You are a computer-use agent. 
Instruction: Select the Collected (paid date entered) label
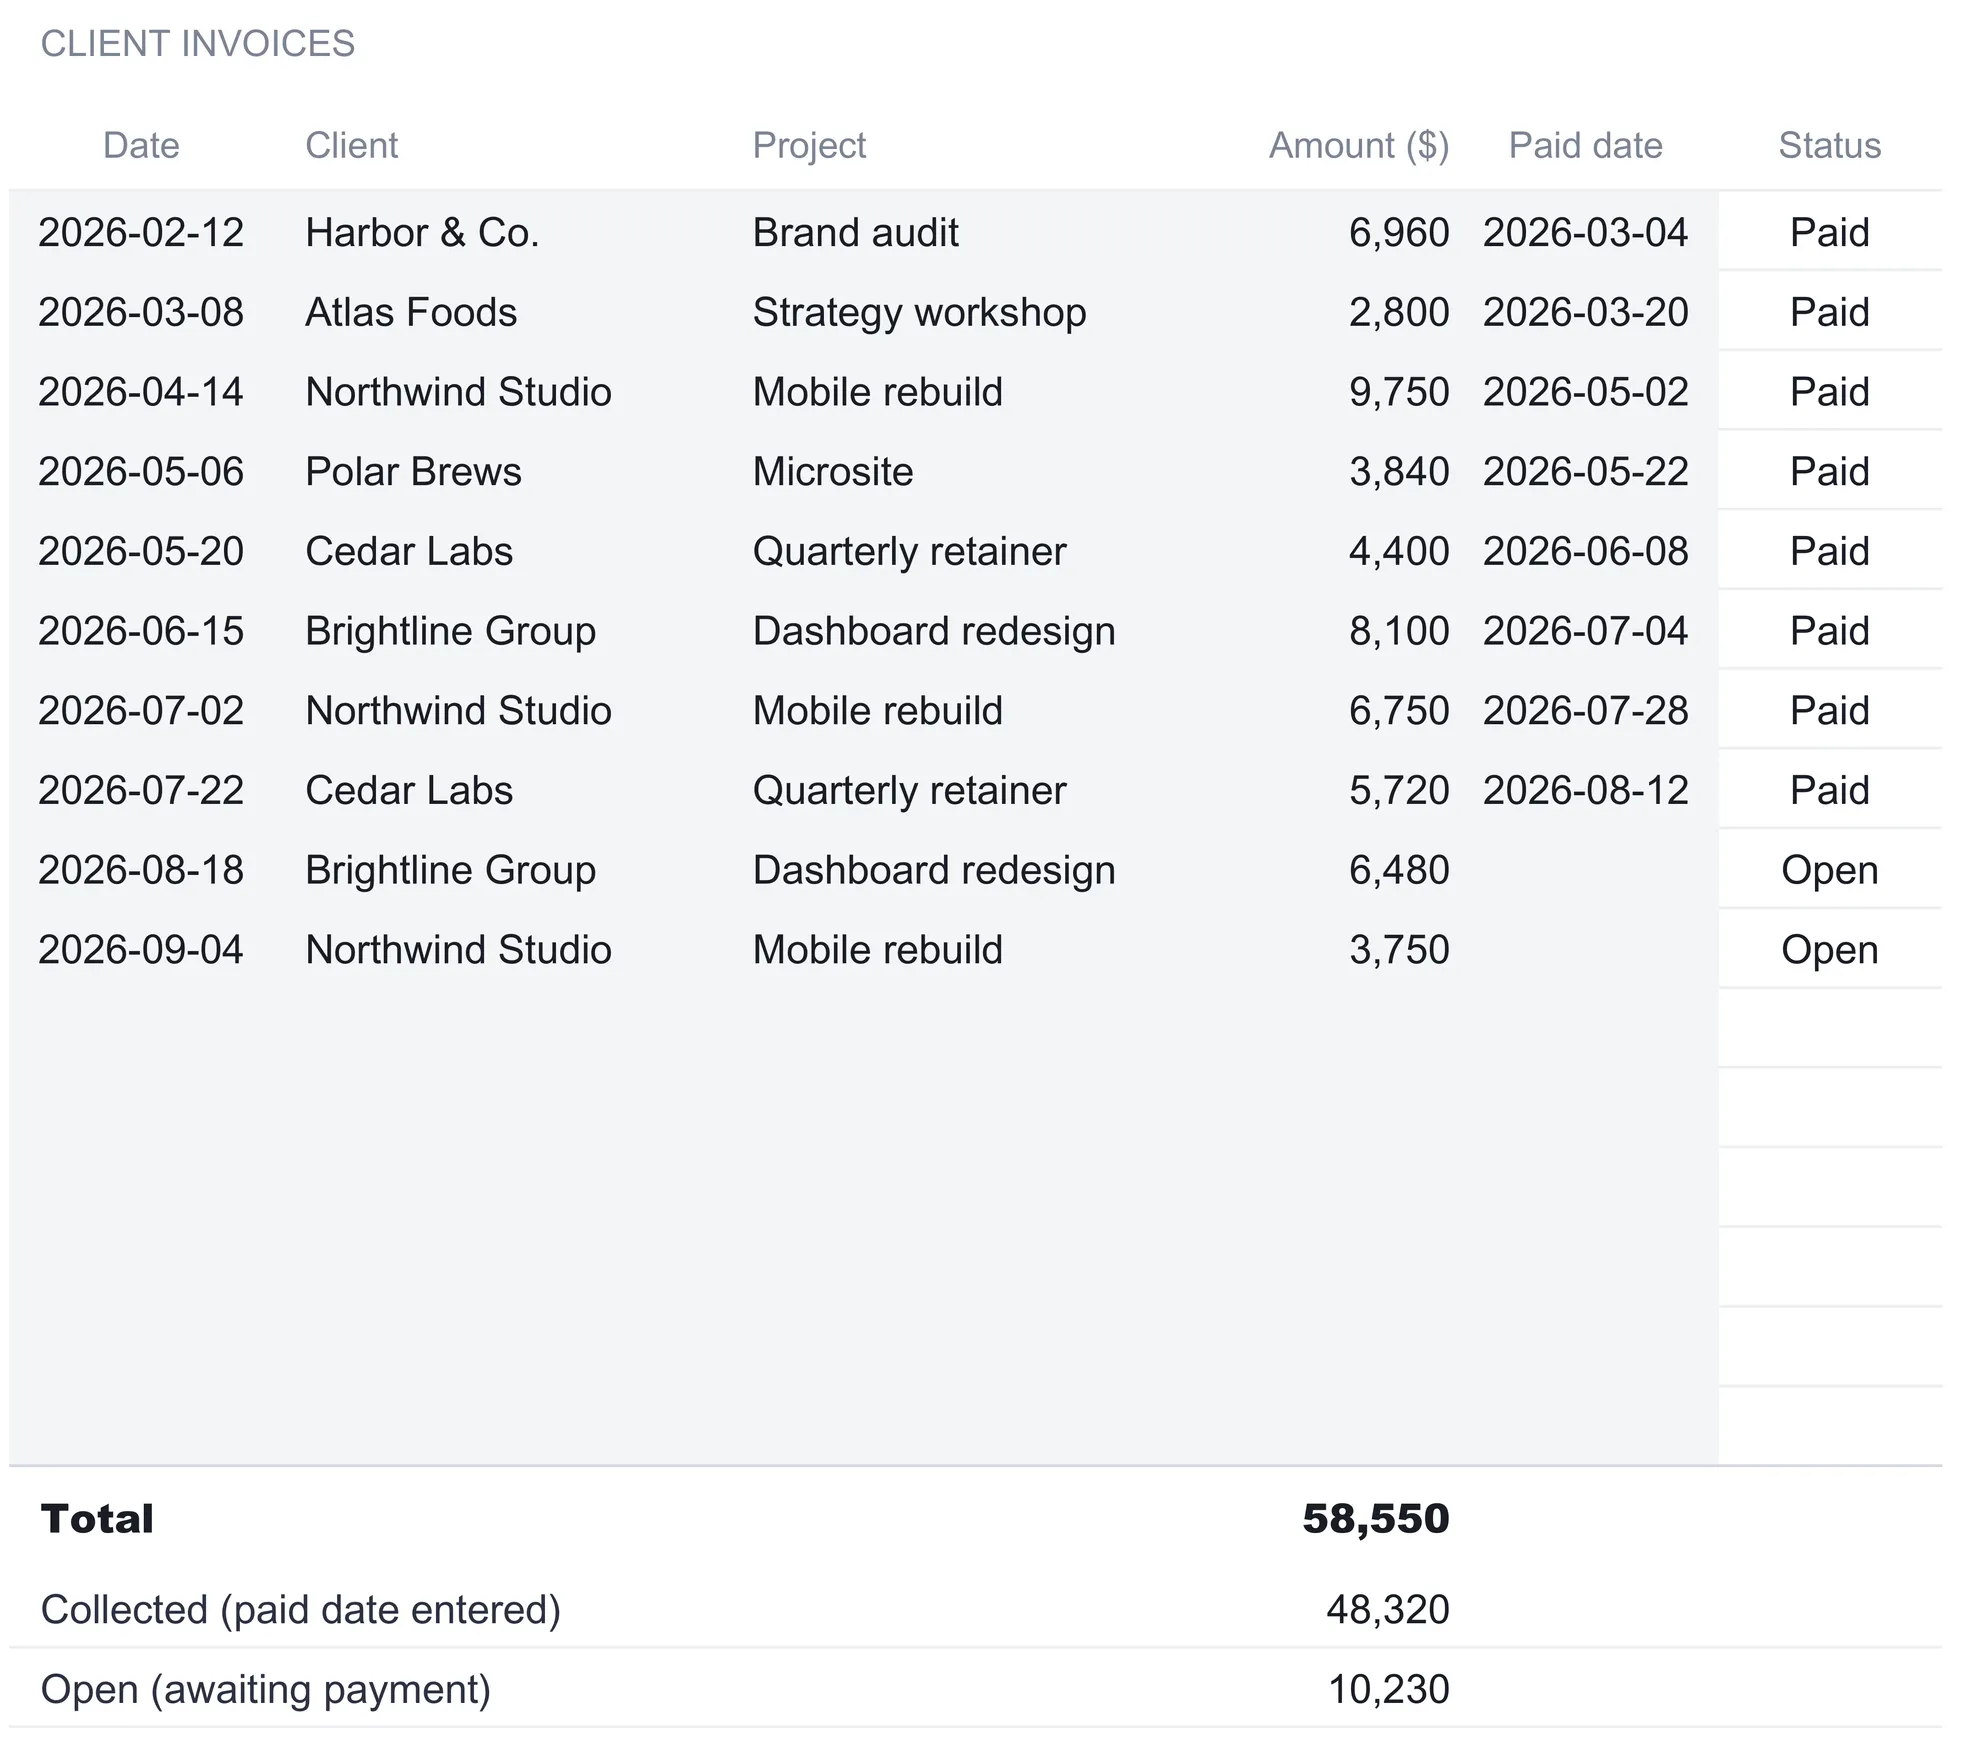point(301,1610)
